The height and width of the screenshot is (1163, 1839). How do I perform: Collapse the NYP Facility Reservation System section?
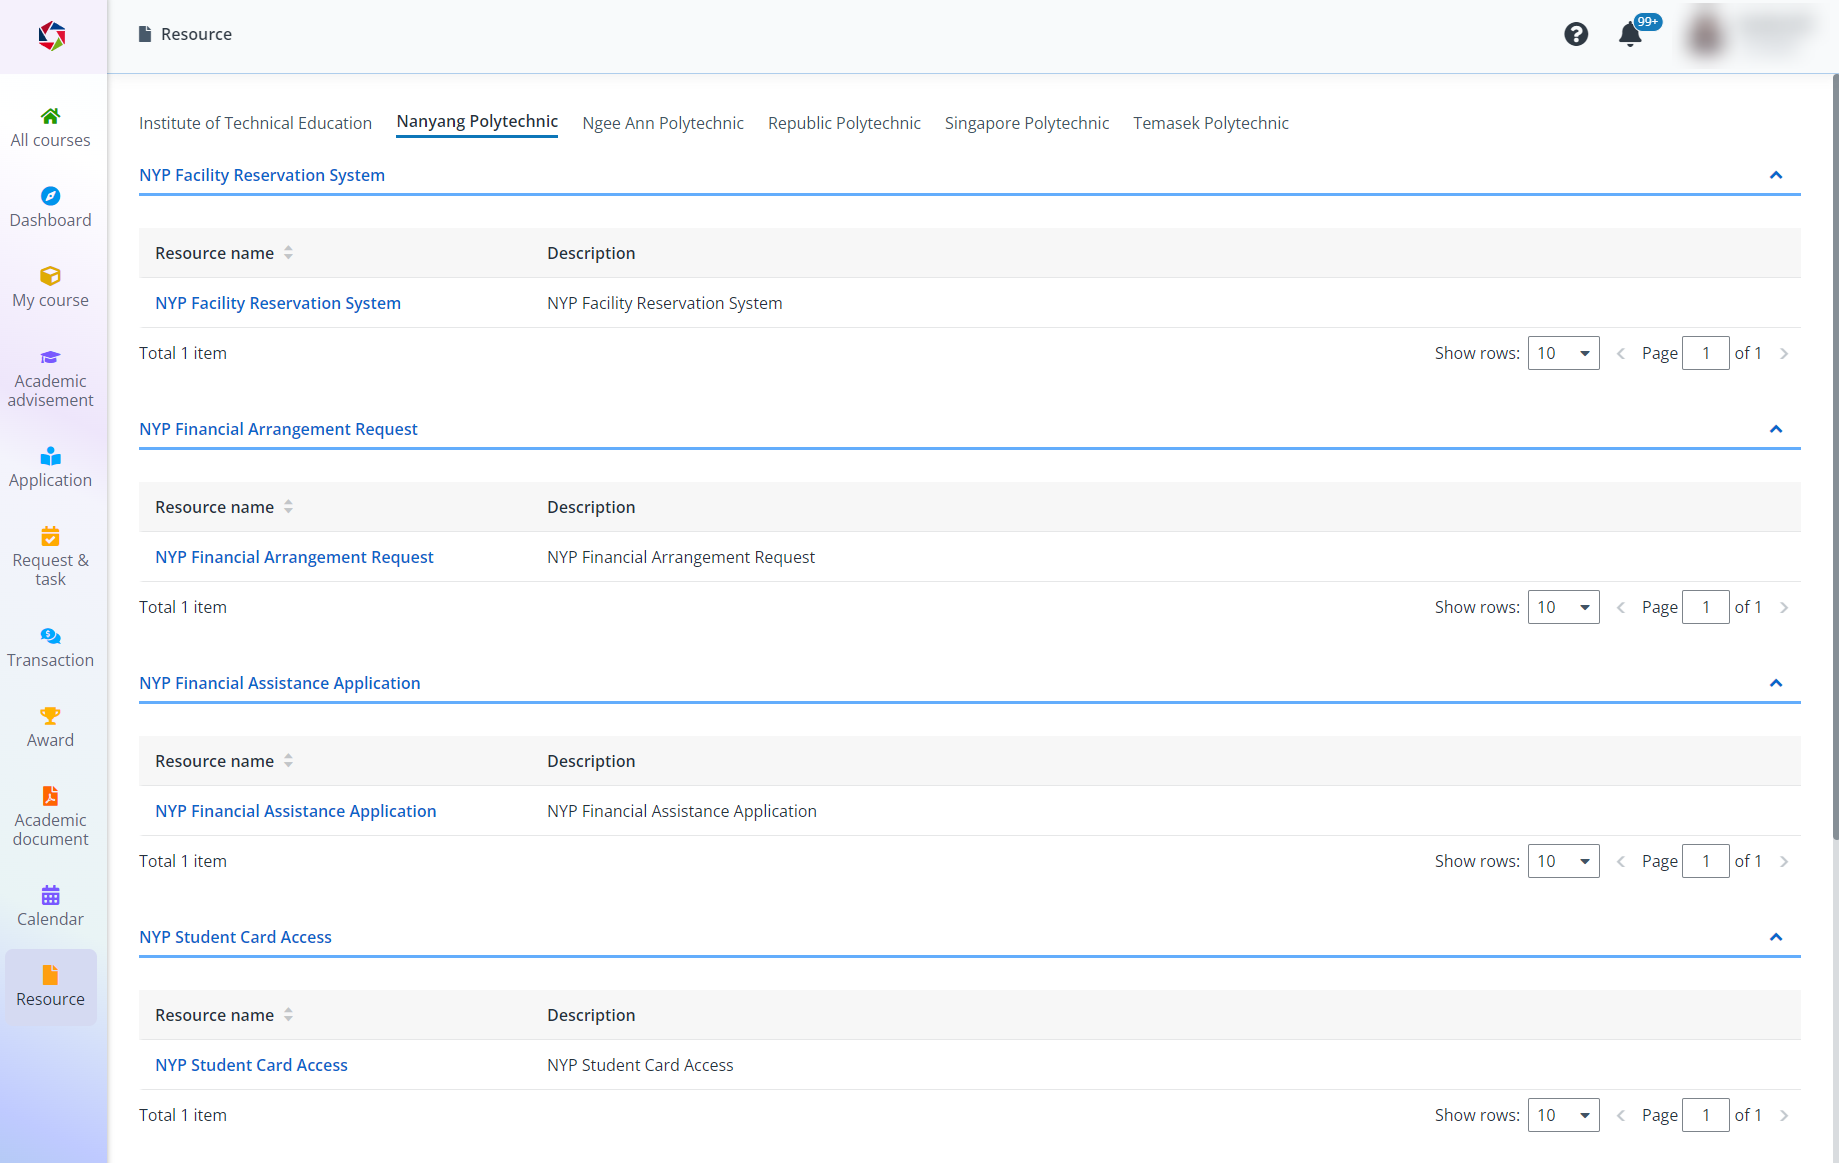(x=1776, y=175)
